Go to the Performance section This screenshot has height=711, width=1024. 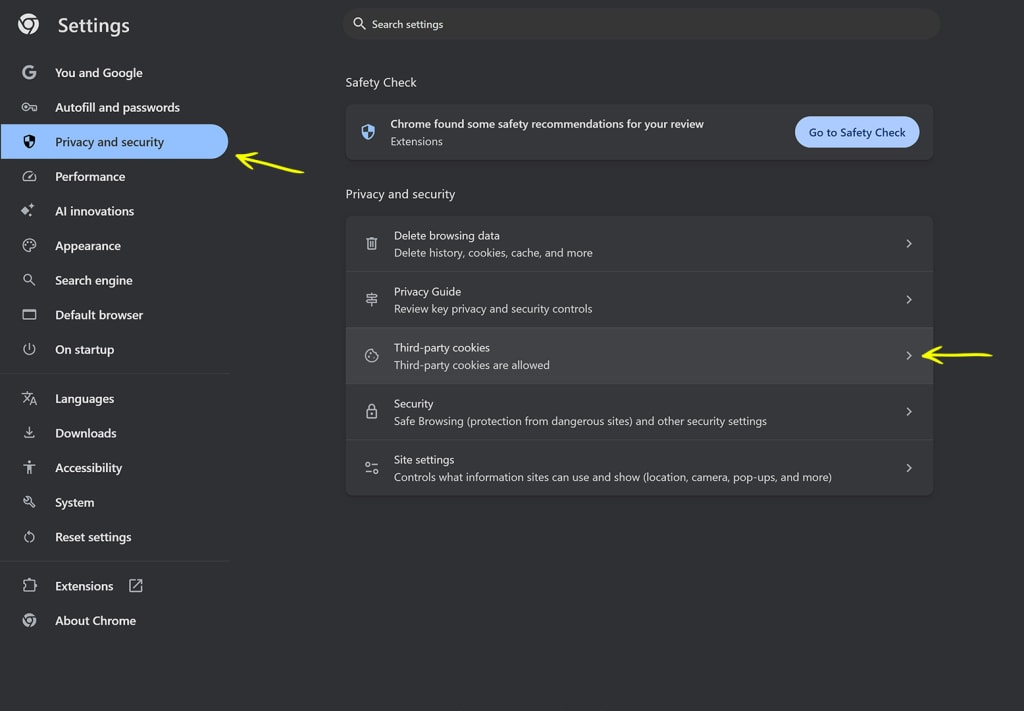[114, 176]
